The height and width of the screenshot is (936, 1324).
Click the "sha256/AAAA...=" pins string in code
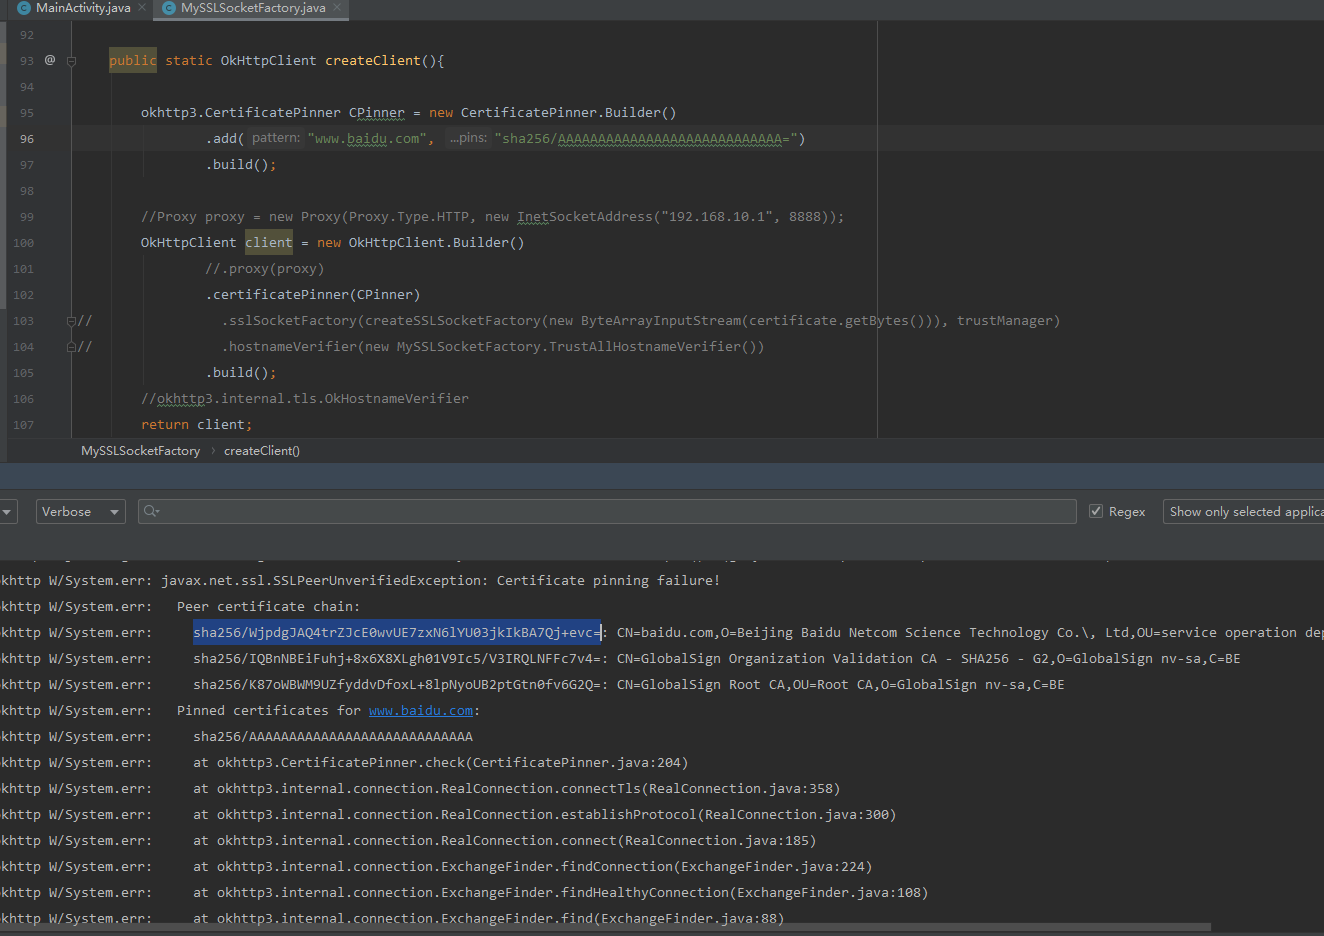click(x=646, y=139)
